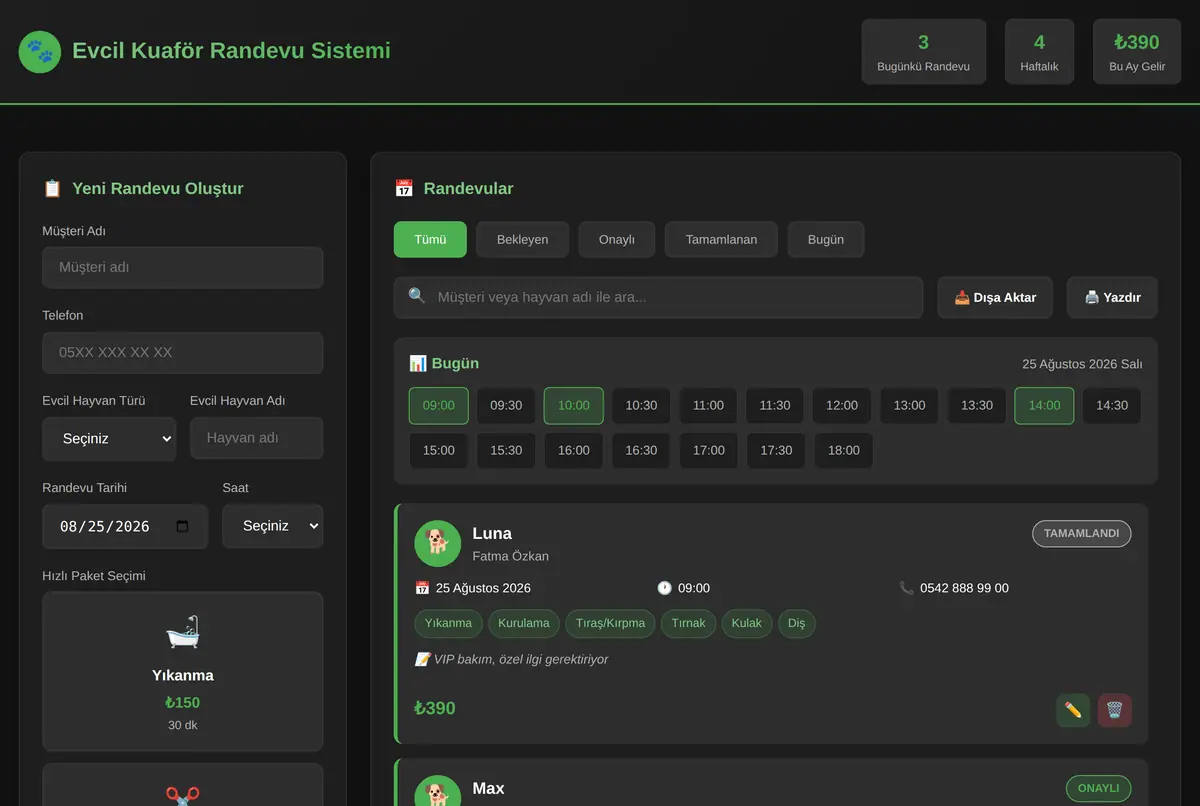Screen dimensions: 1200x806
Task: Click the paw logo icon in header
Action: [x=40, y=51]
